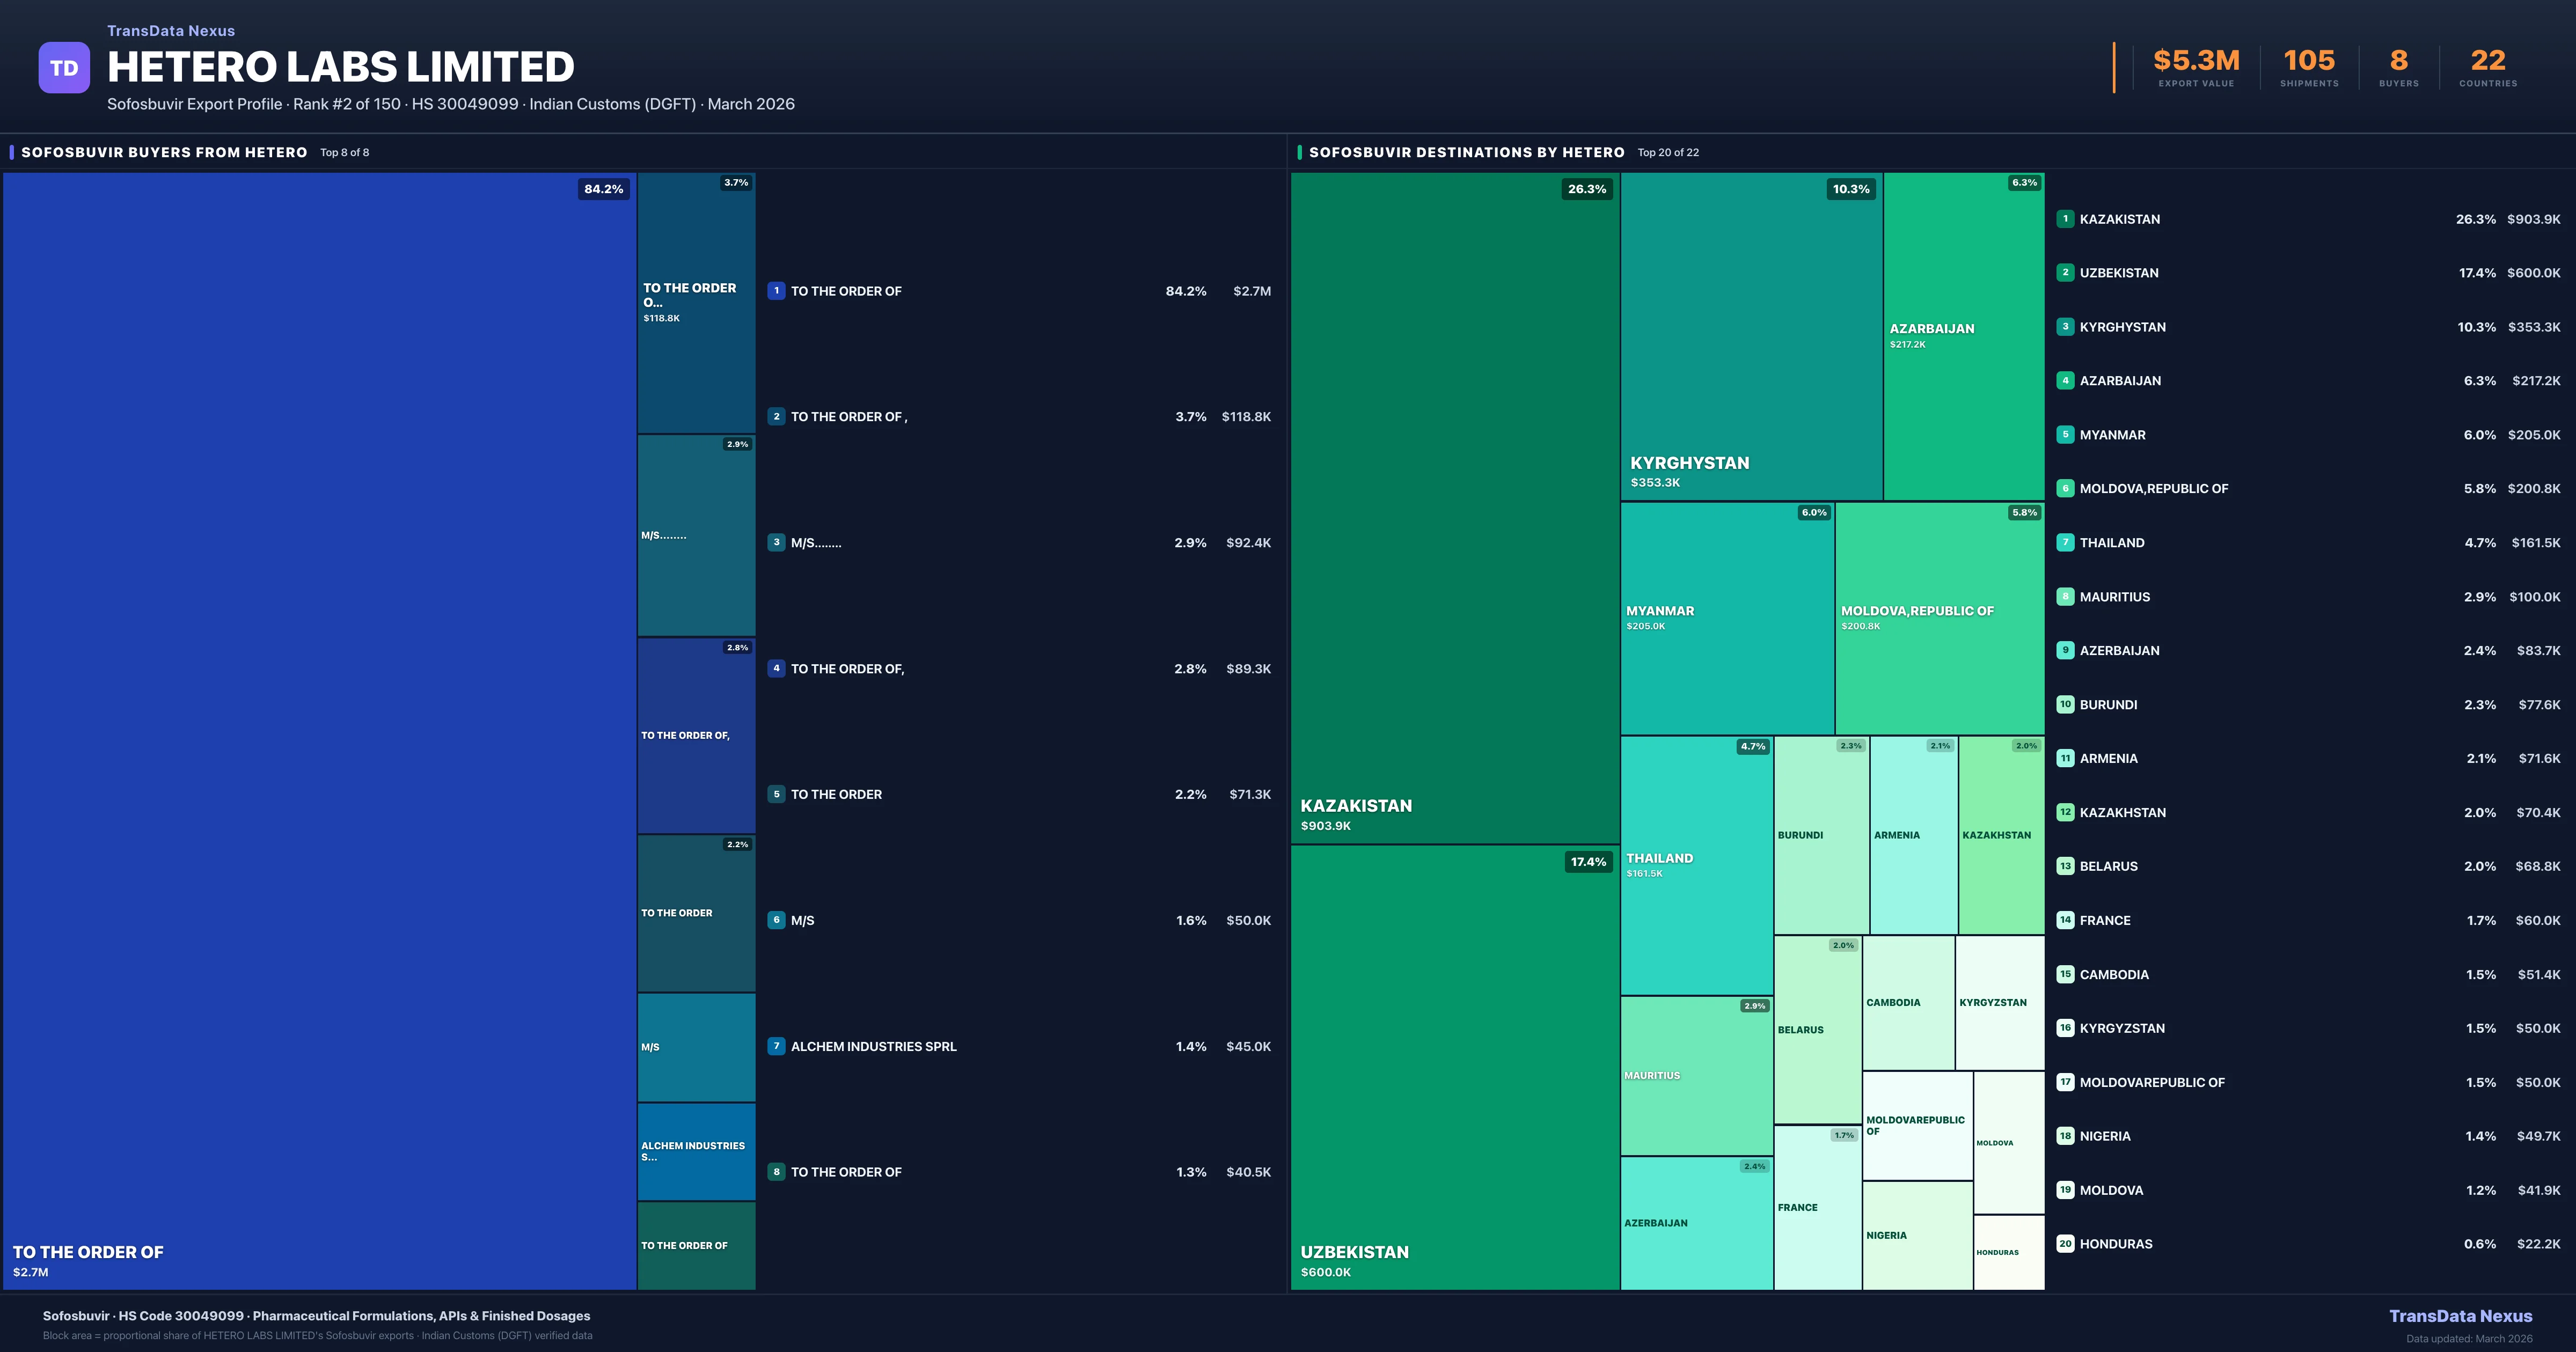Toggle the 84.2% badge on the largest buyer block

click(x=603, y=188)
